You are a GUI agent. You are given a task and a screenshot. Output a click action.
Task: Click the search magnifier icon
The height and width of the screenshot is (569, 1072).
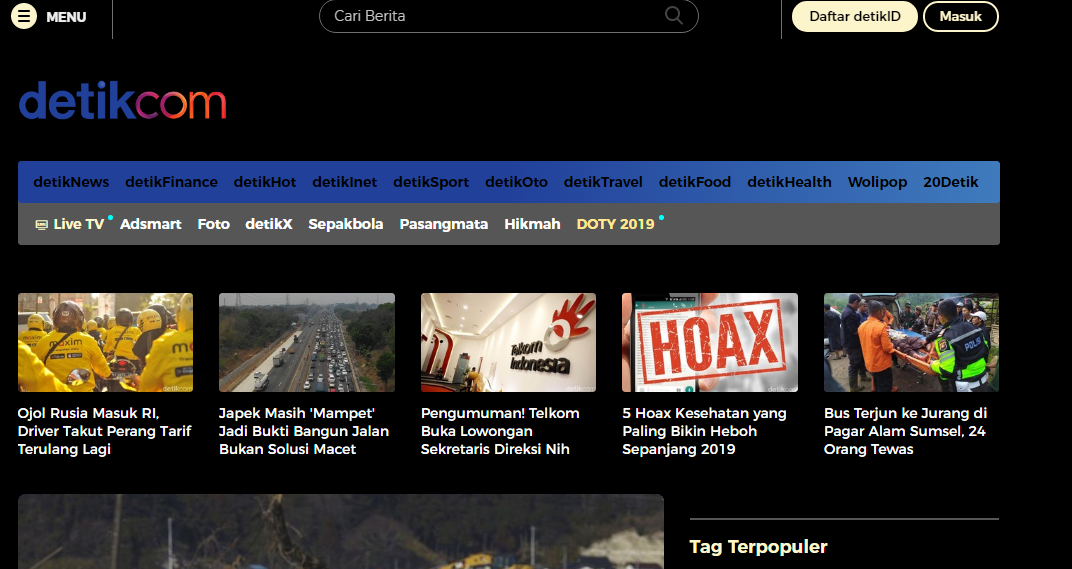click(x=673, y=16)
